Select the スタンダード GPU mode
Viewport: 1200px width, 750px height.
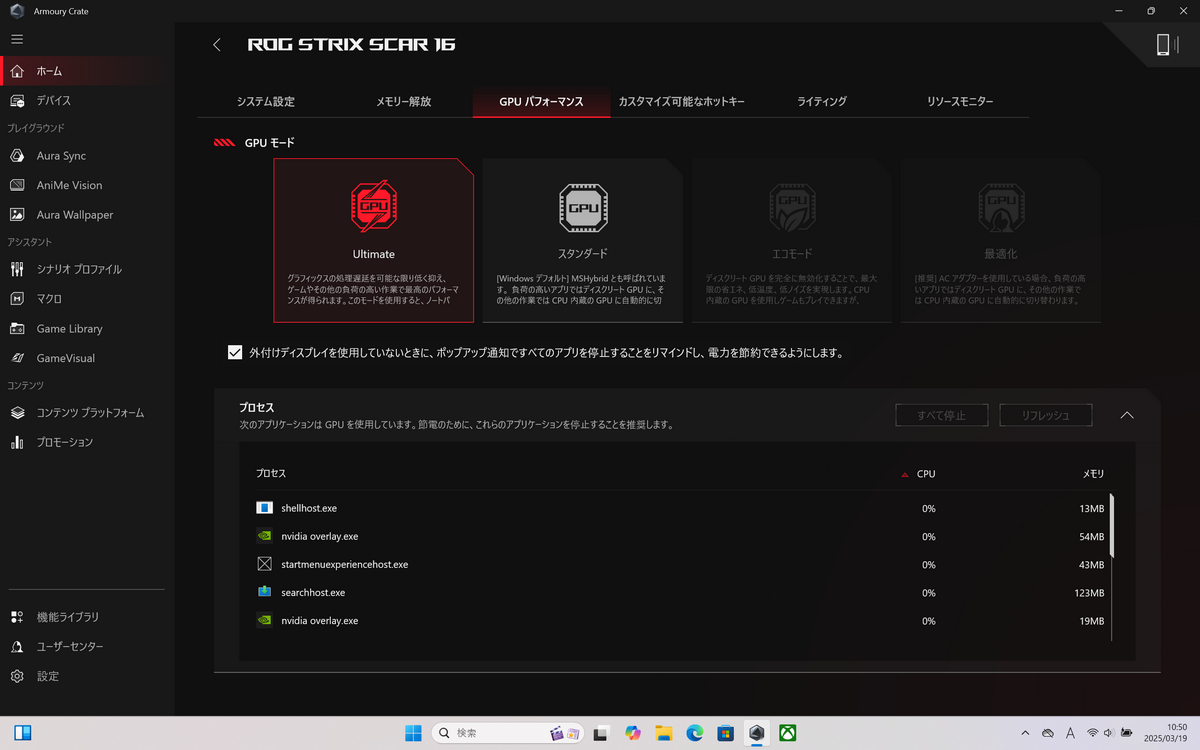tap(582, 240)
